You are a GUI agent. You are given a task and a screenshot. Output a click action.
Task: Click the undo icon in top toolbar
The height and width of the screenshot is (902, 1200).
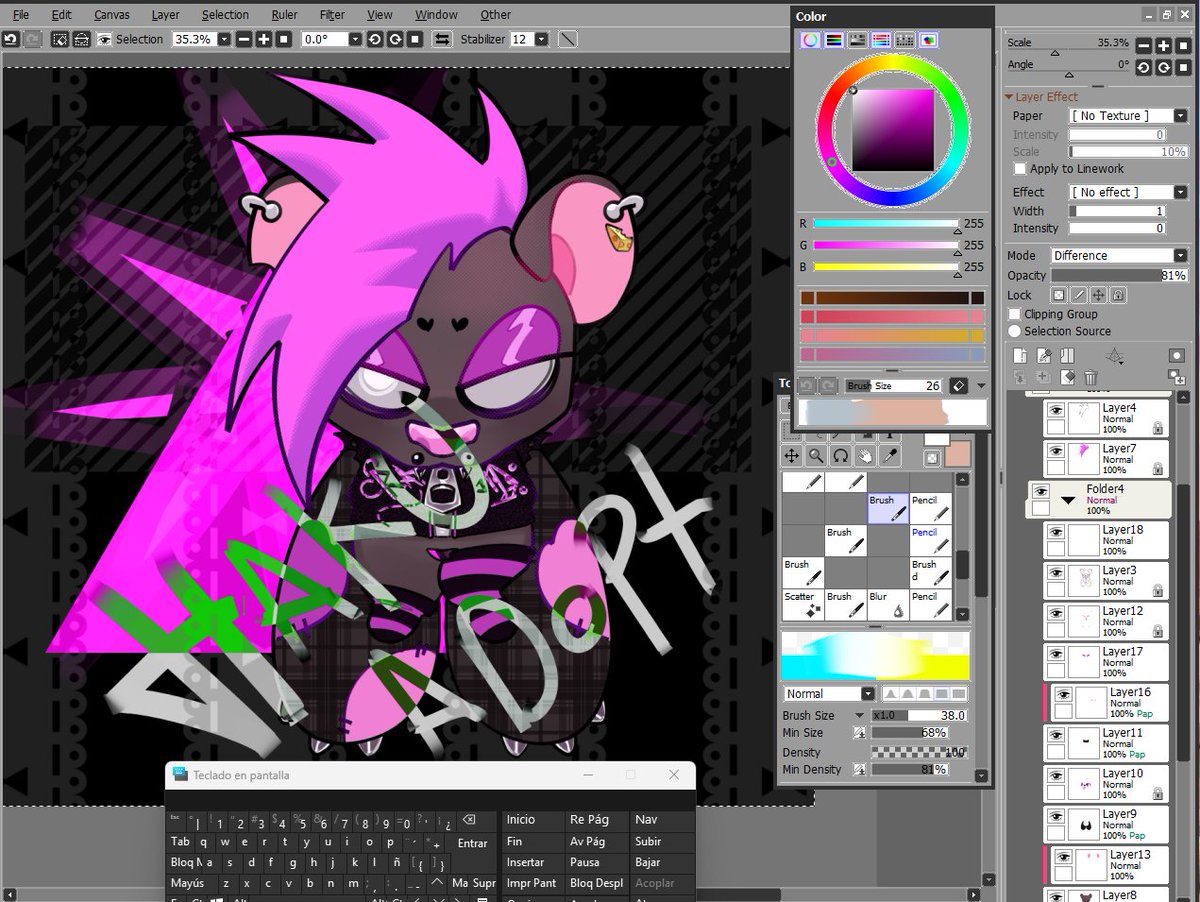pyautogui.click(x=10, y=39)
